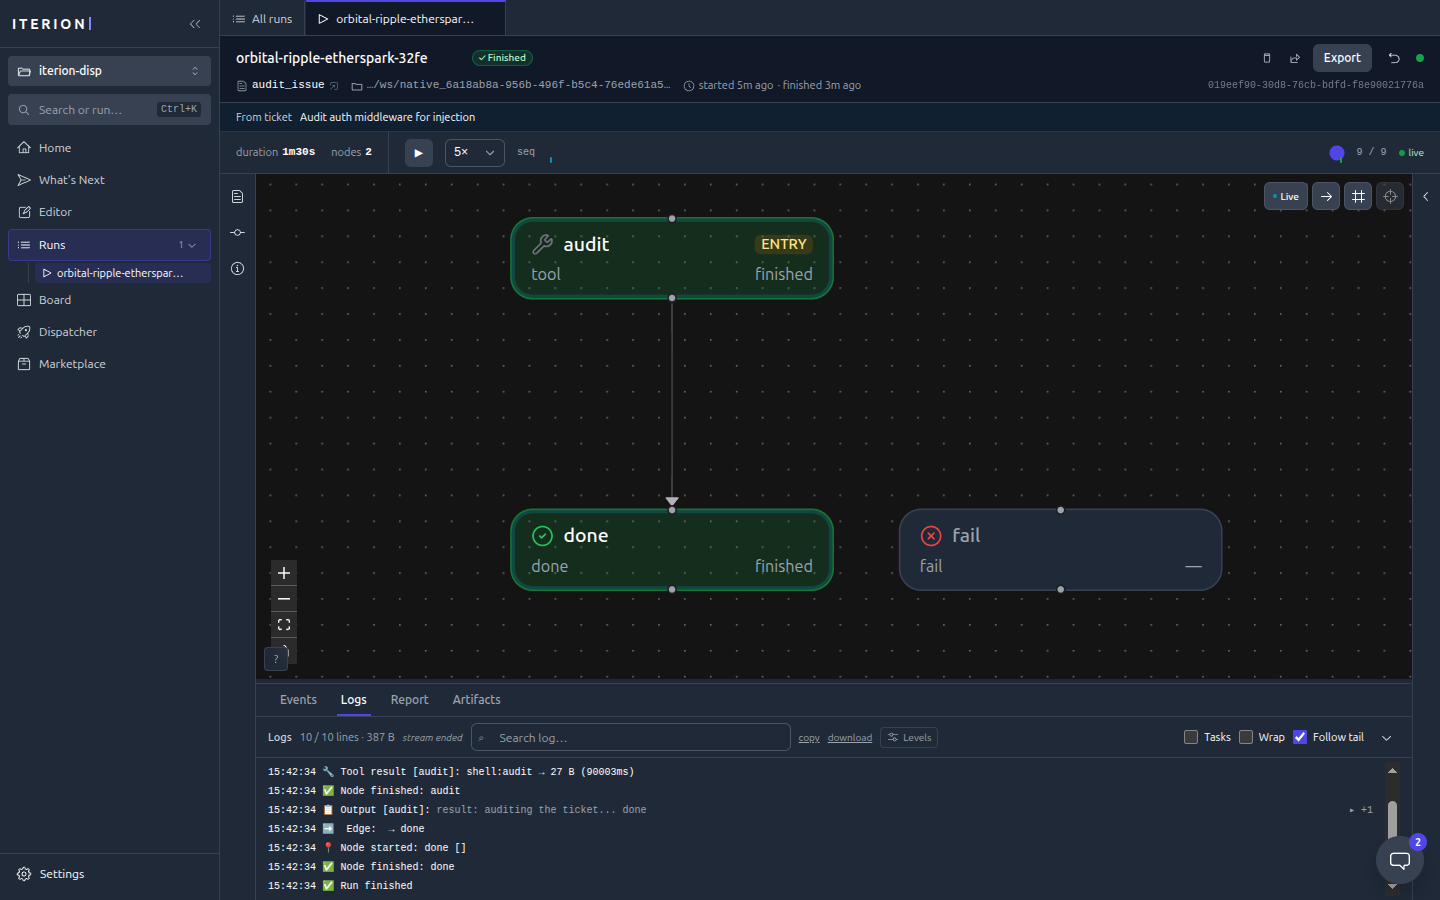This screenshot has height=900, width=1440.
Task: Toggle the grid button on canvas toolbar
Action: [1358, 197]
